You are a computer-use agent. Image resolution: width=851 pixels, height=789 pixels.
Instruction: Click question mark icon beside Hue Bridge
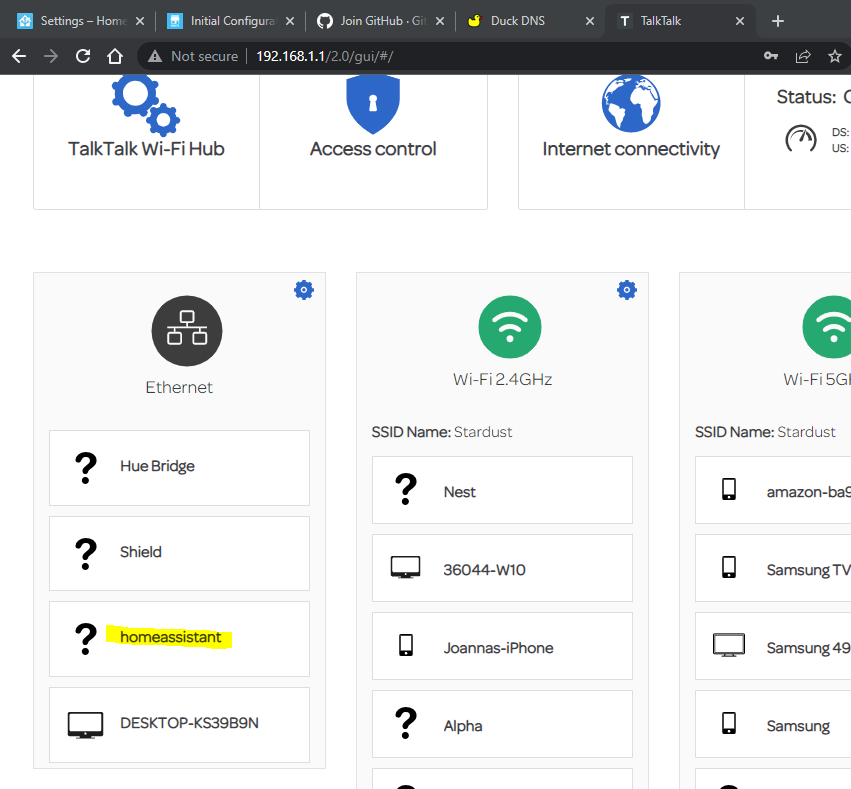(x=86, y=468)
